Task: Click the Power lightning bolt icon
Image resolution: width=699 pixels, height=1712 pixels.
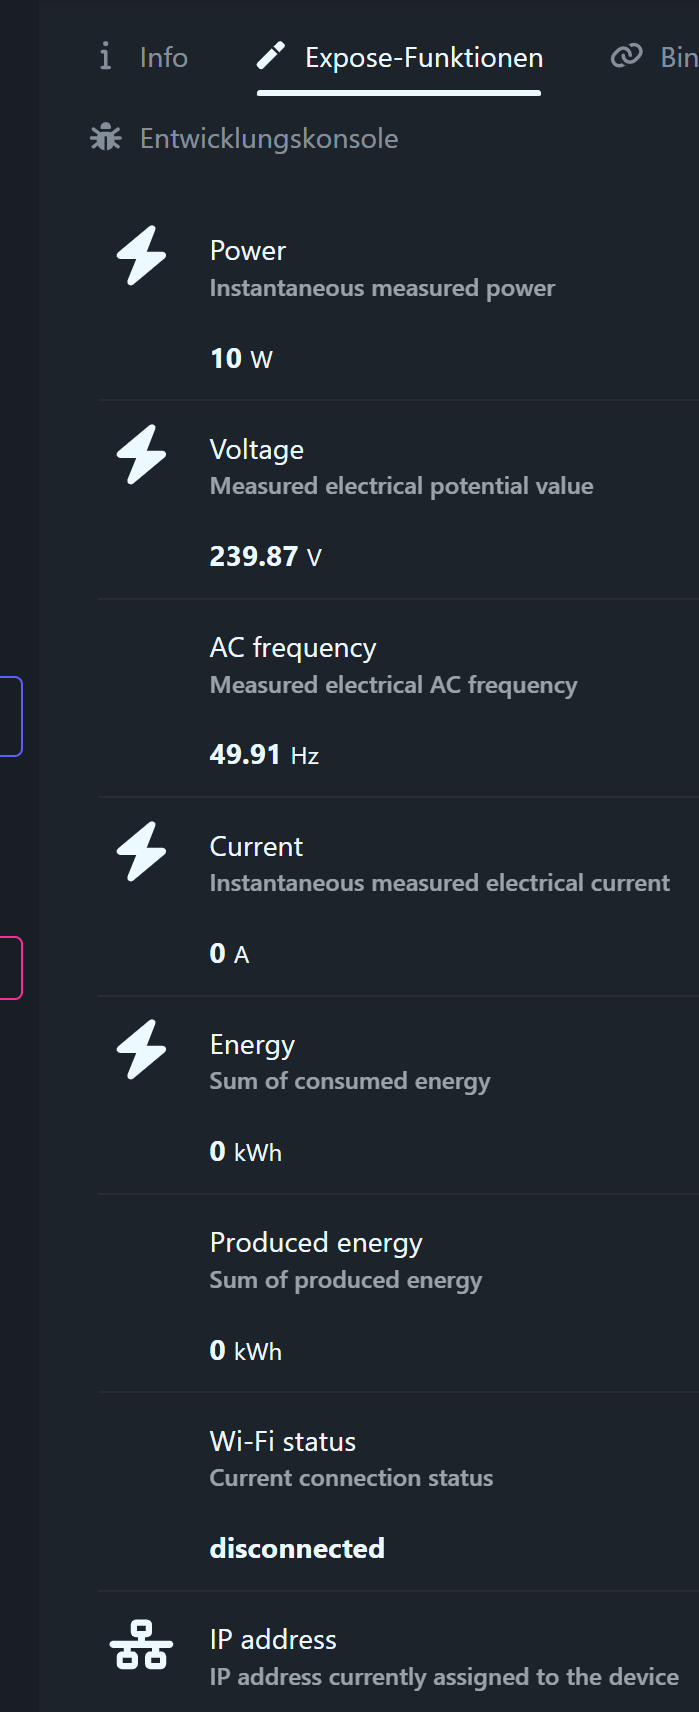Action: pyautogui.click(x=142, y=255)
